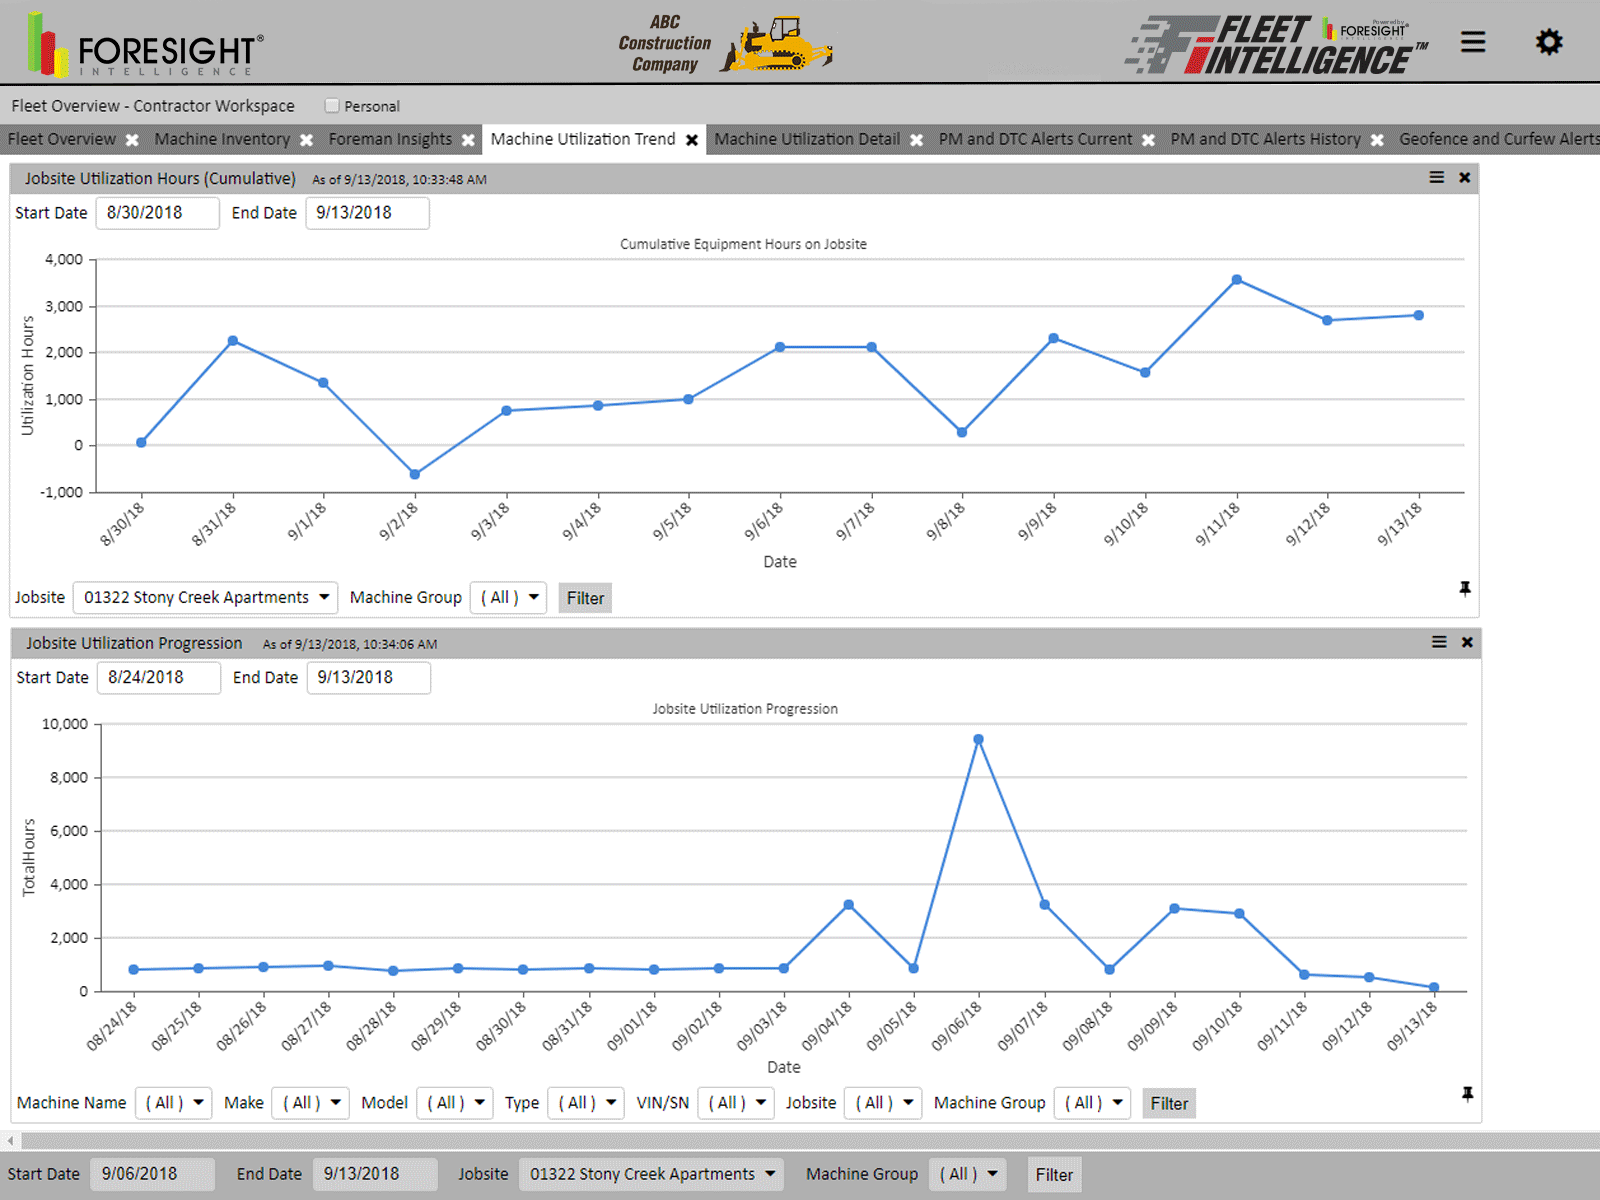Click 9/2/18 lowest point on cumulative chart
The width and height of the screenshot is (1600, 1200).
415,474
